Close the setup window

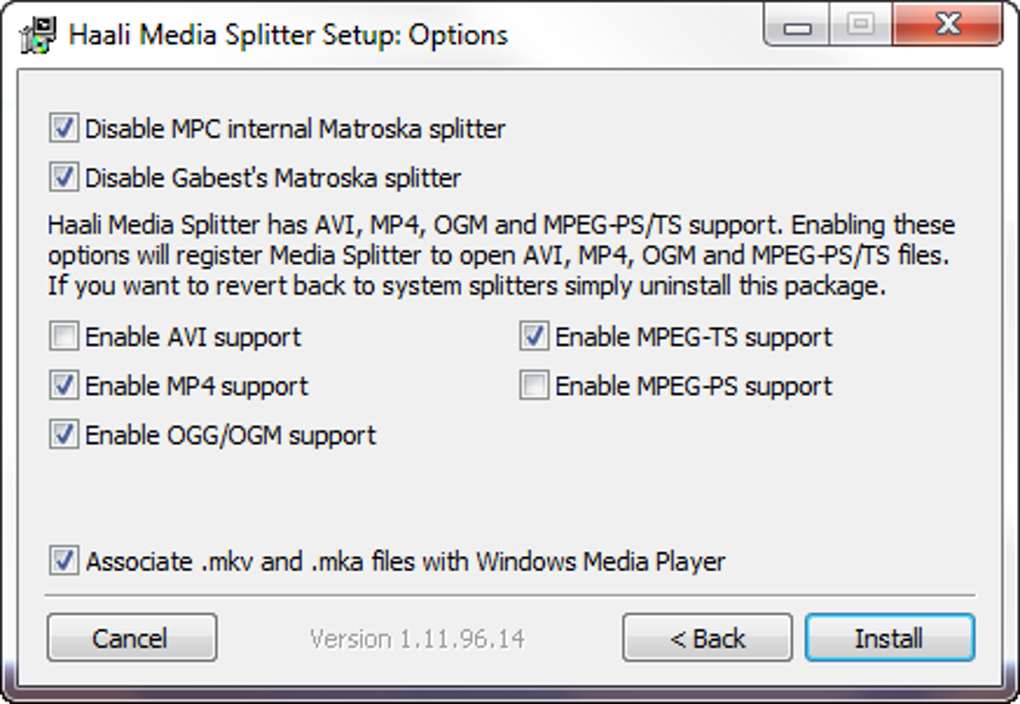pos(947,26)
